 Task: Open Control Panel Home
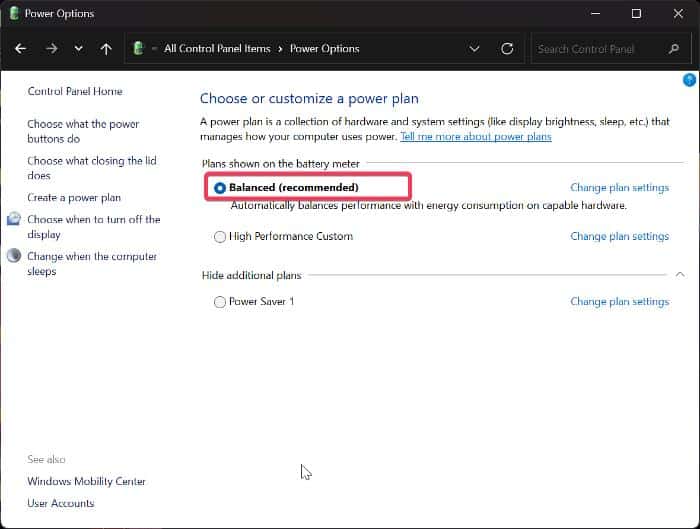pos(75,91)
